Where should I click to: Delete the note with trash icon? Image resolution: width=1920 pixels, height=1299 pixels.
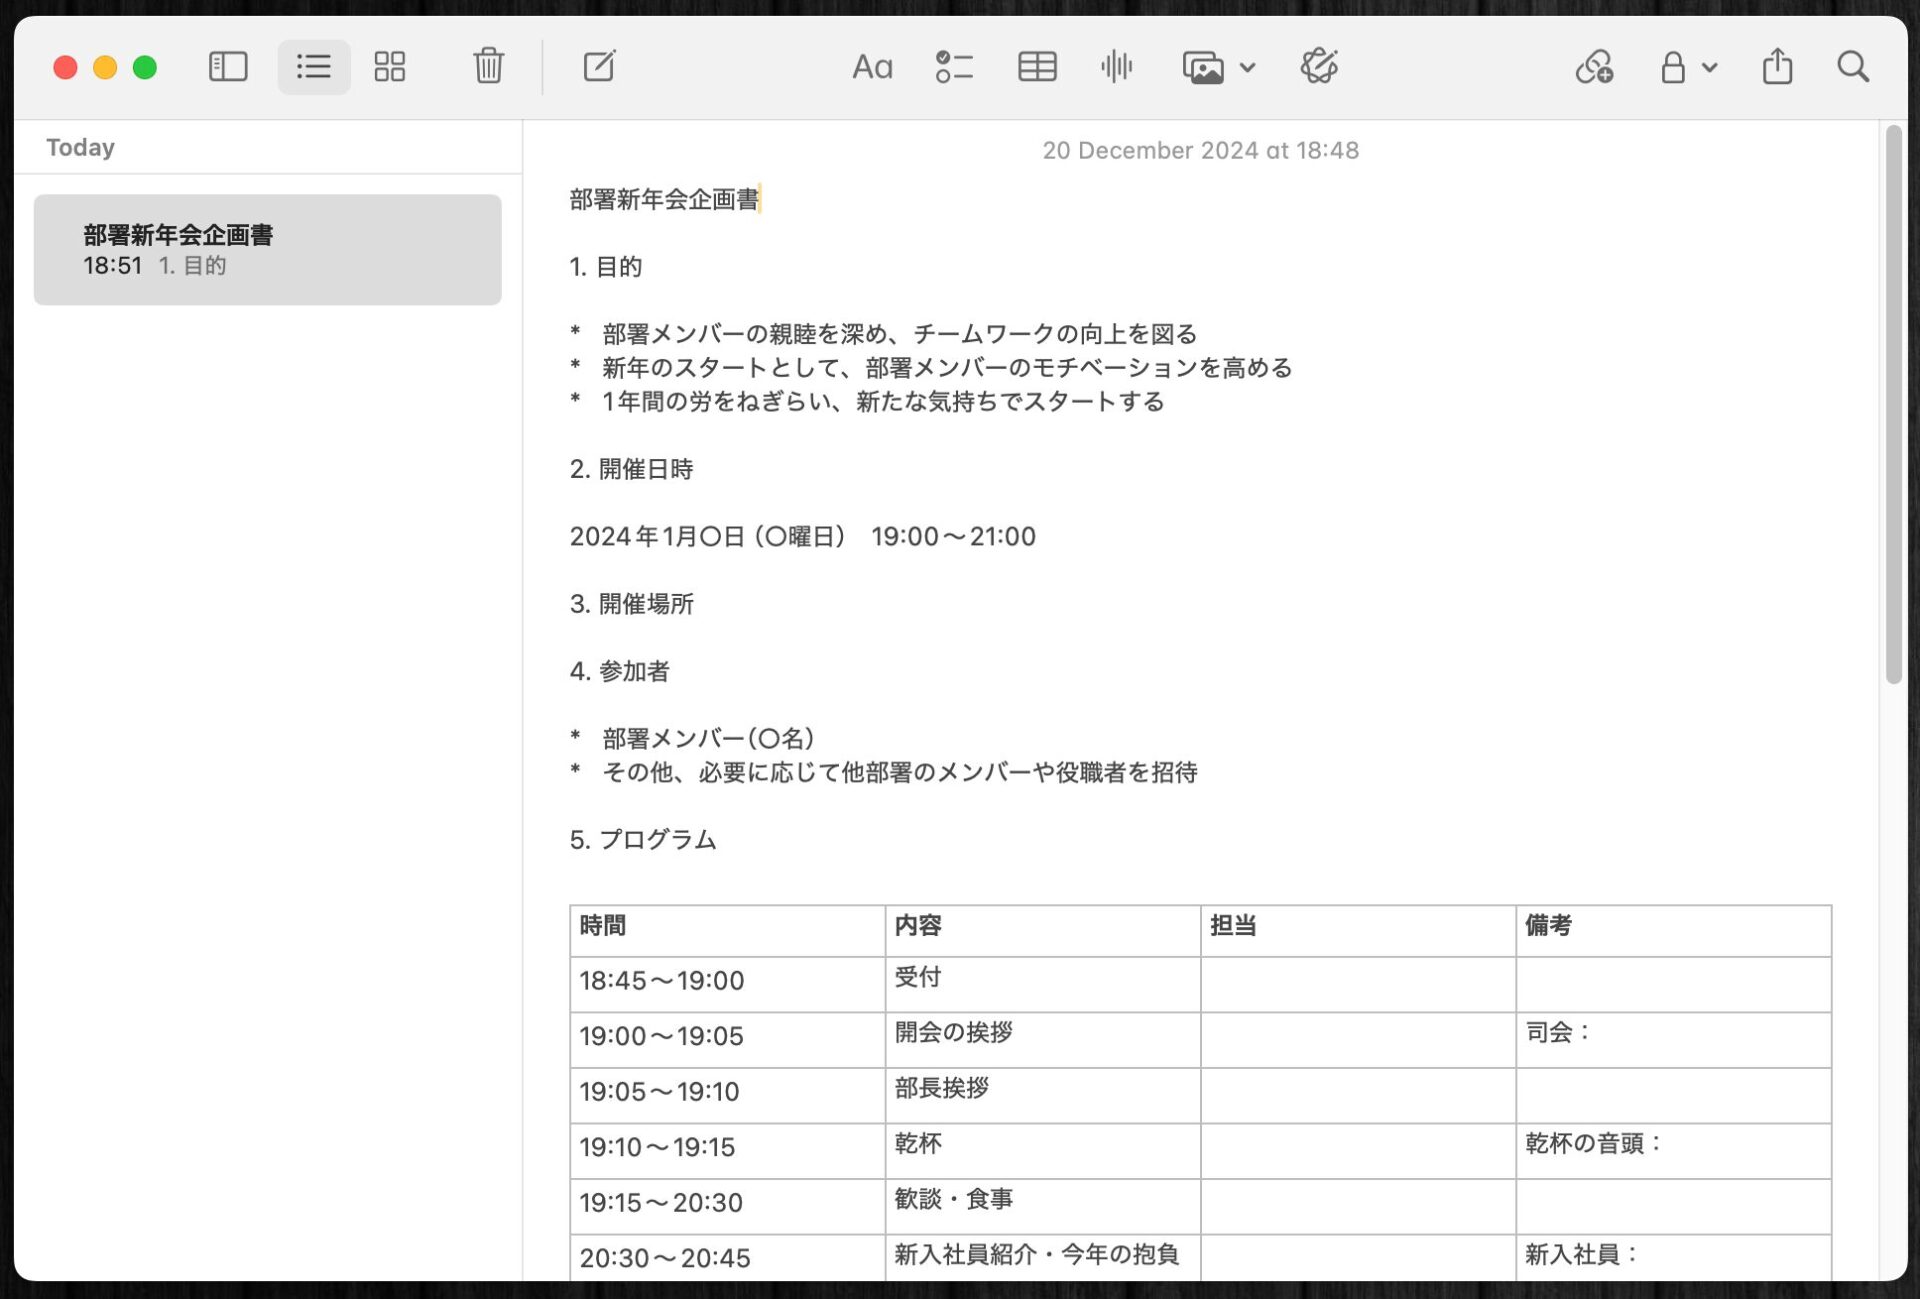[488, 67]
